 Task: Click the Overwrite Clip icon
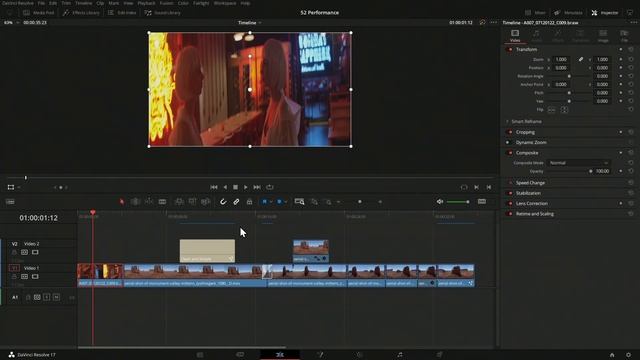click(192, 202)
